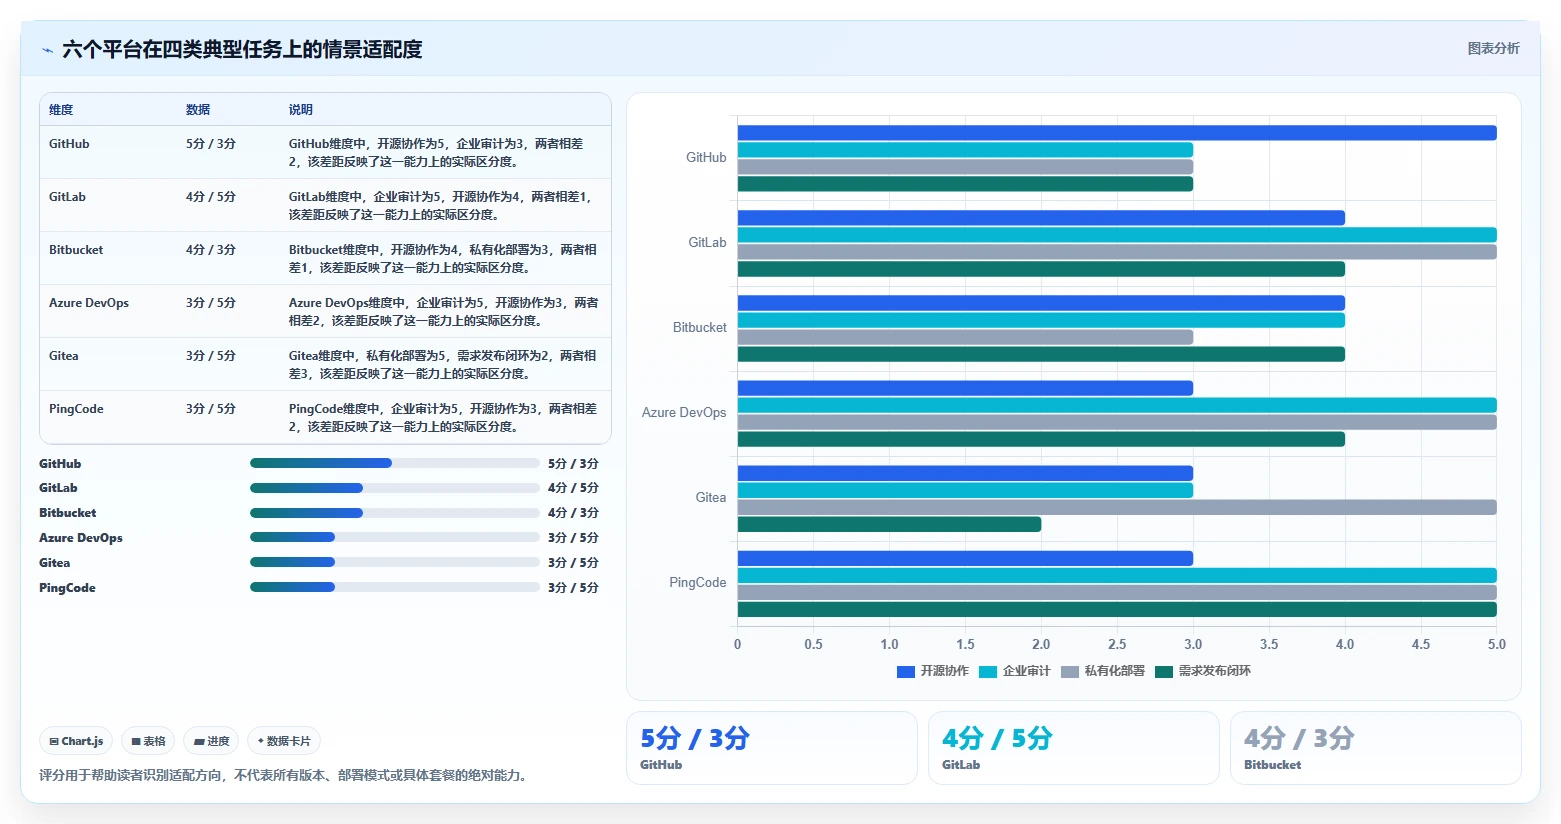Click the Bitbucket gray 私有化部署 bar in chart

tap(965, 337)
